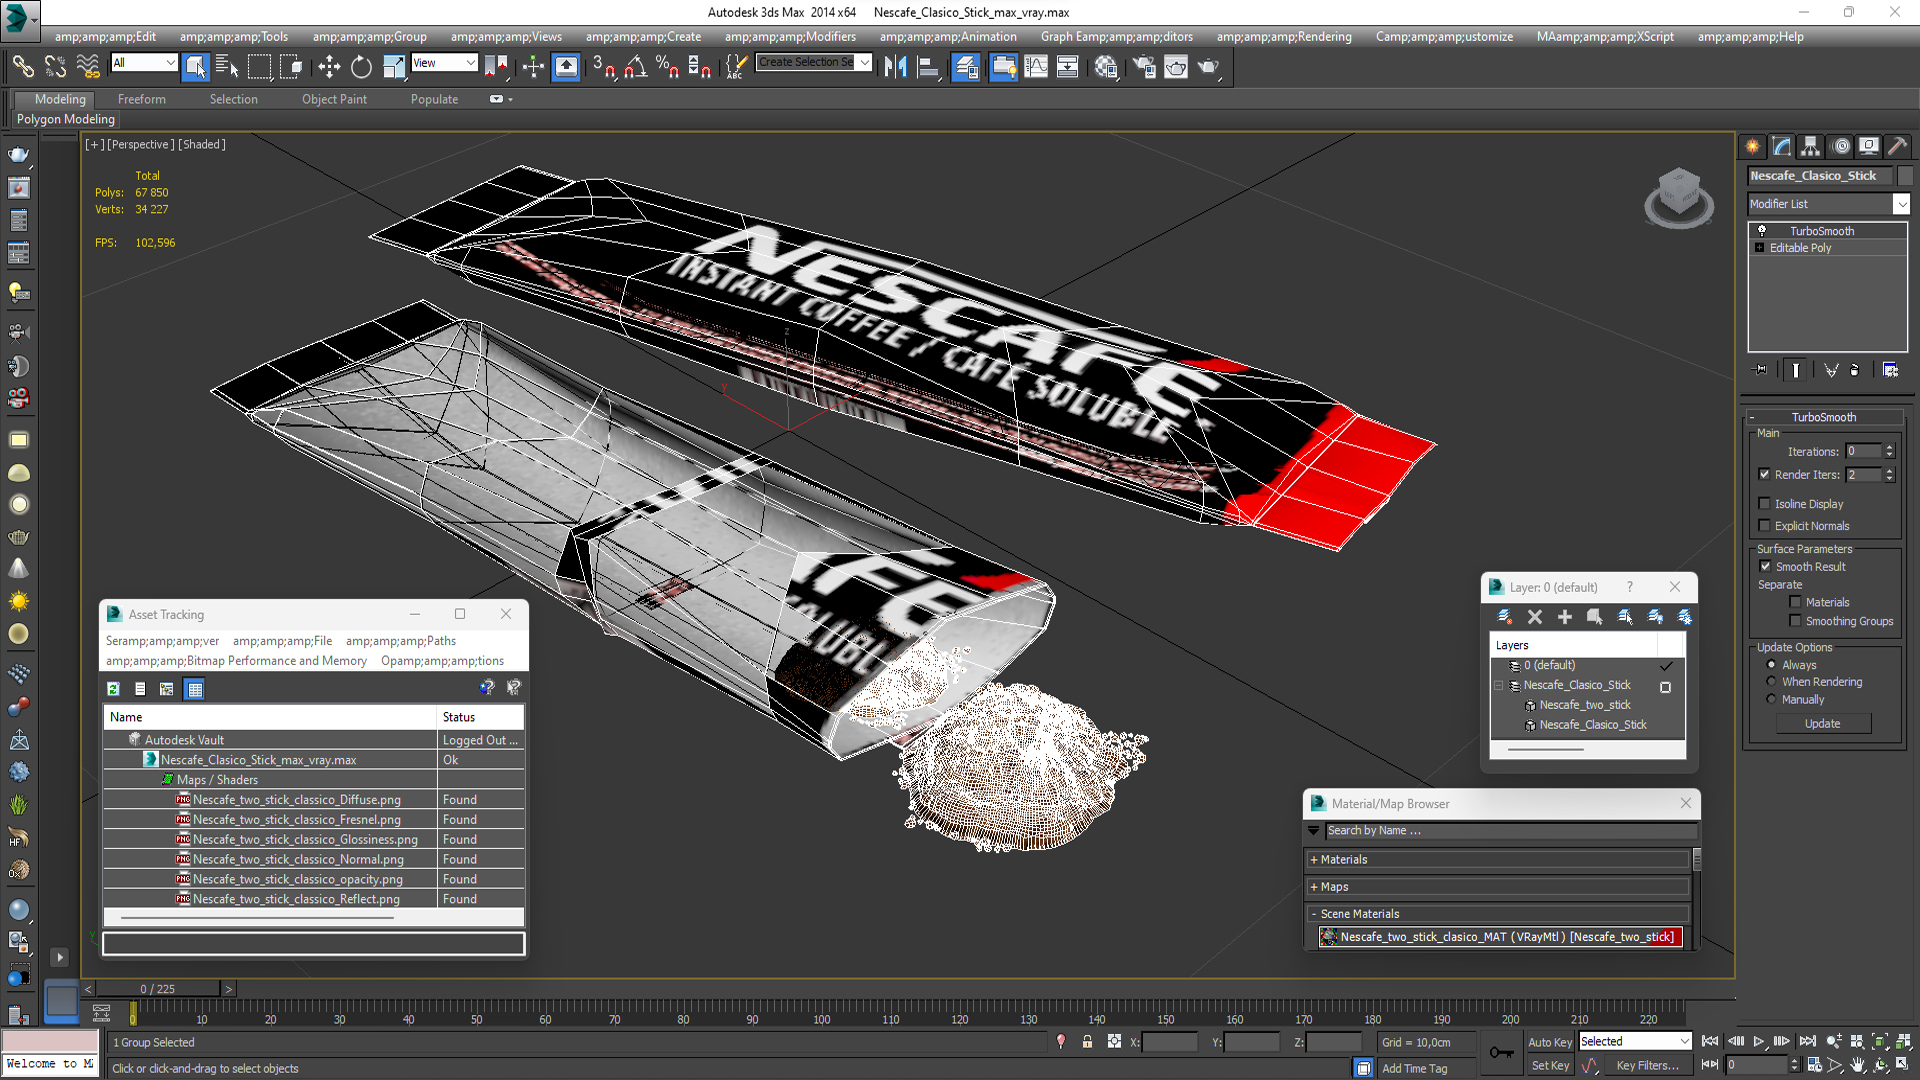Check Separate by Materials checkbox
The image size is (1920, 1080).
[1795, 602]
